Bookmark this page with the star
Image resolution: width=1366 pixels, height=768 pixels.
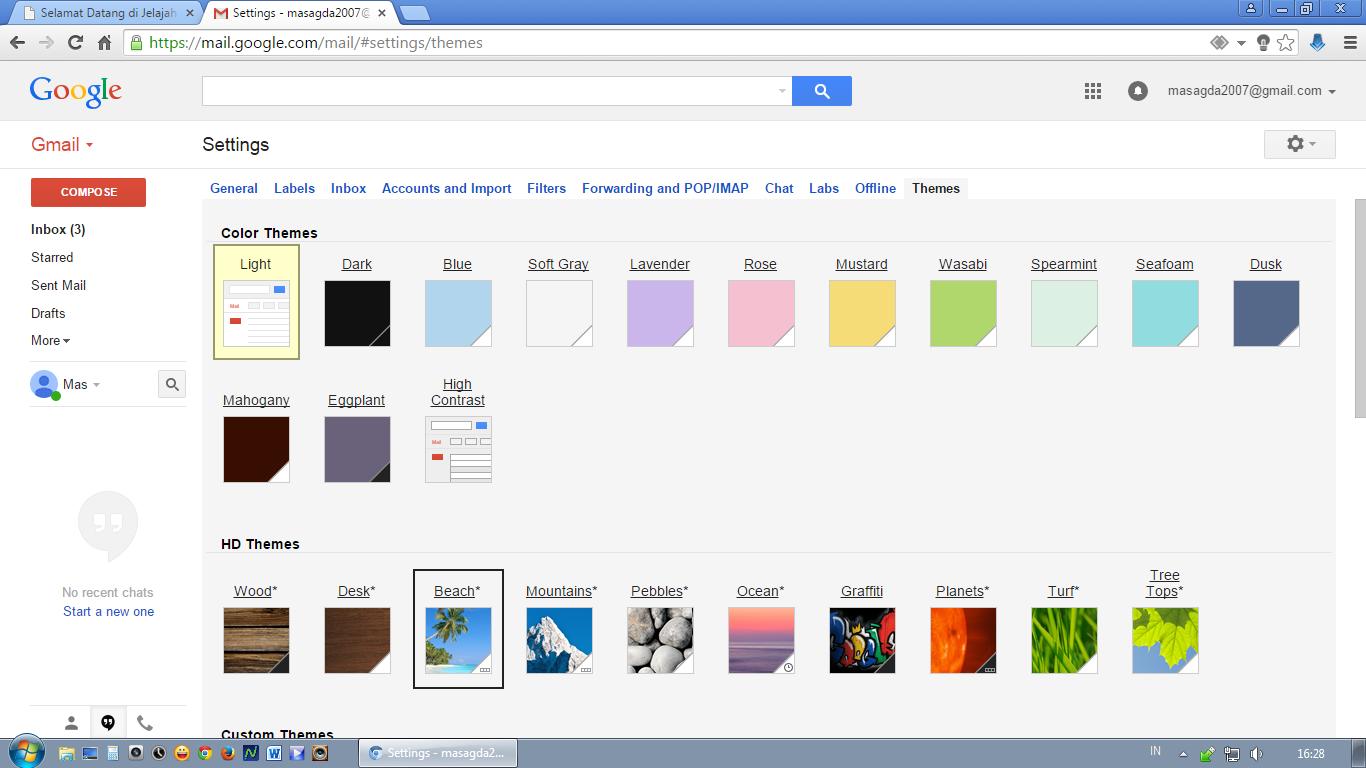[x=1286, y=42]
